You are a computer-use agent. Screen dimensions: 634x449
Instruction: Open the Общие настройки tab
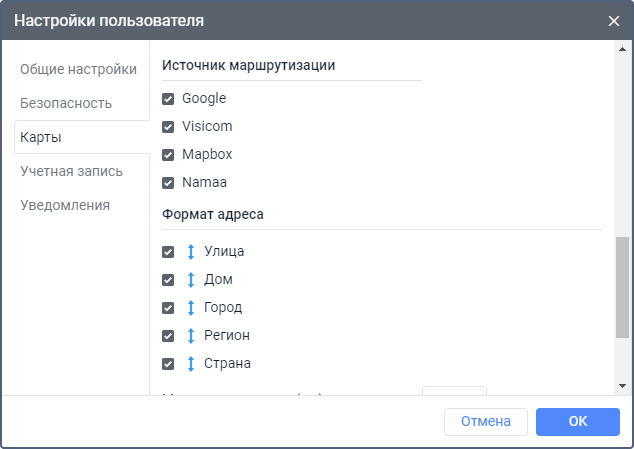click(78, 69)
